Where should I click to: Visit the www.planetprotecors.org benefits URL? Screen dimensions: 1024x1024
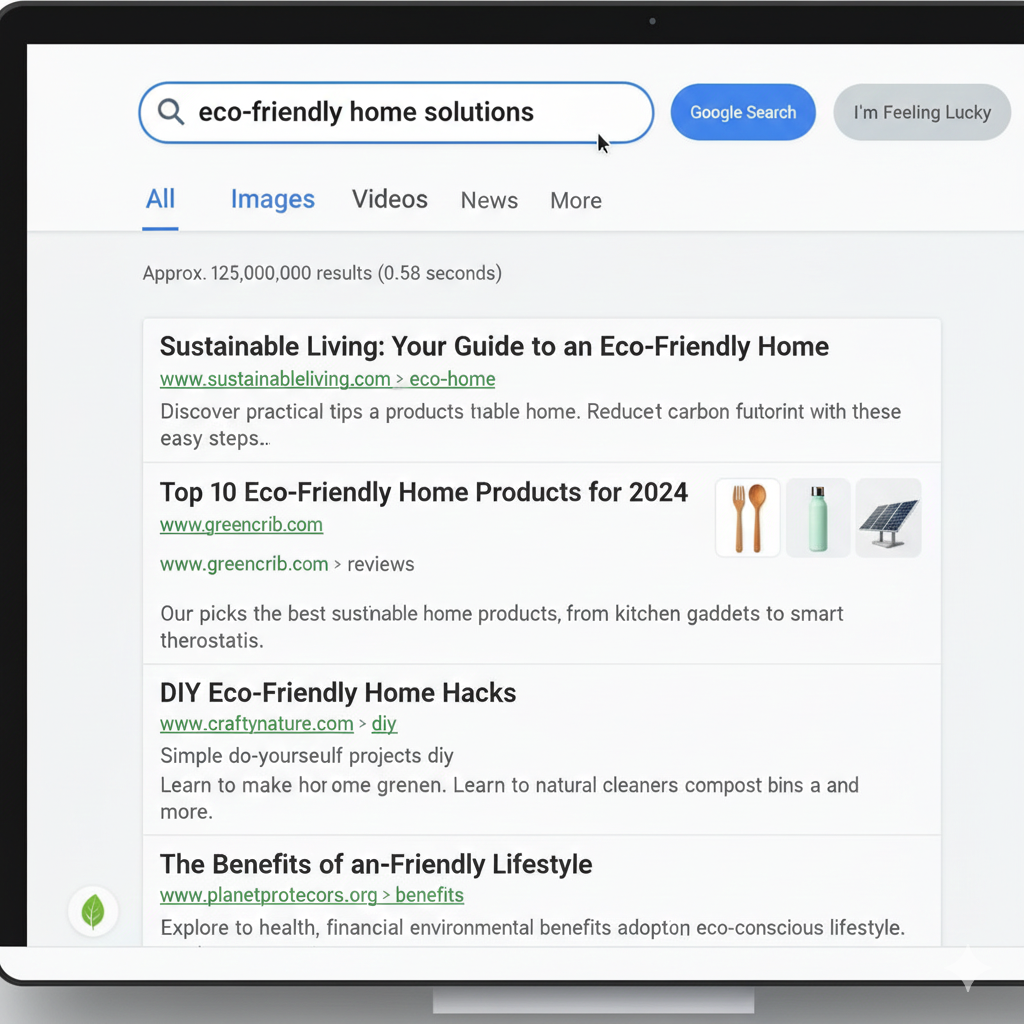[x=311, y=895]
